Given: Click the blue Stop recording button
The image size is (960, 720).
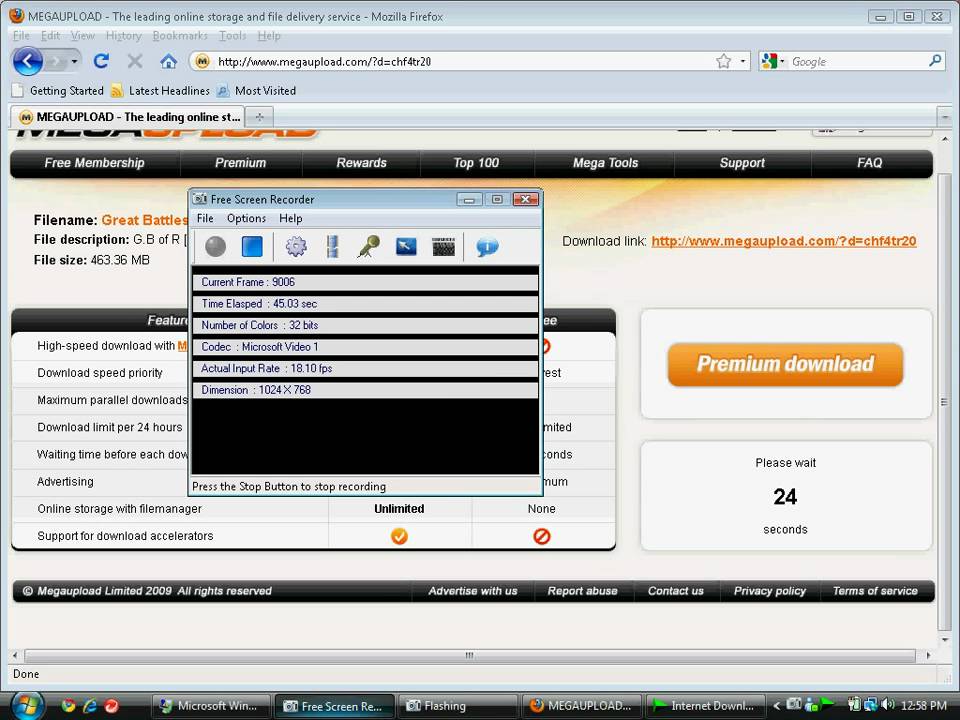Looking at the screenshot, I should 252,247.
